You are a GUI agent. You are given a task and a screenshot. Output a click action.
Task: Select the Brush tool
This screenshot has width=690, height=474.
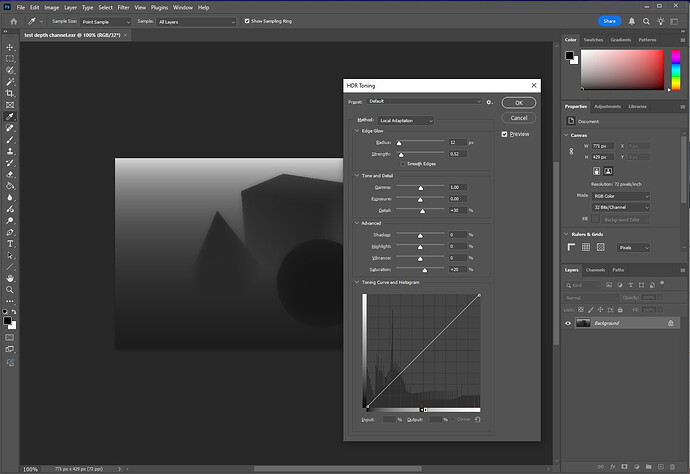tap(10, 140)
